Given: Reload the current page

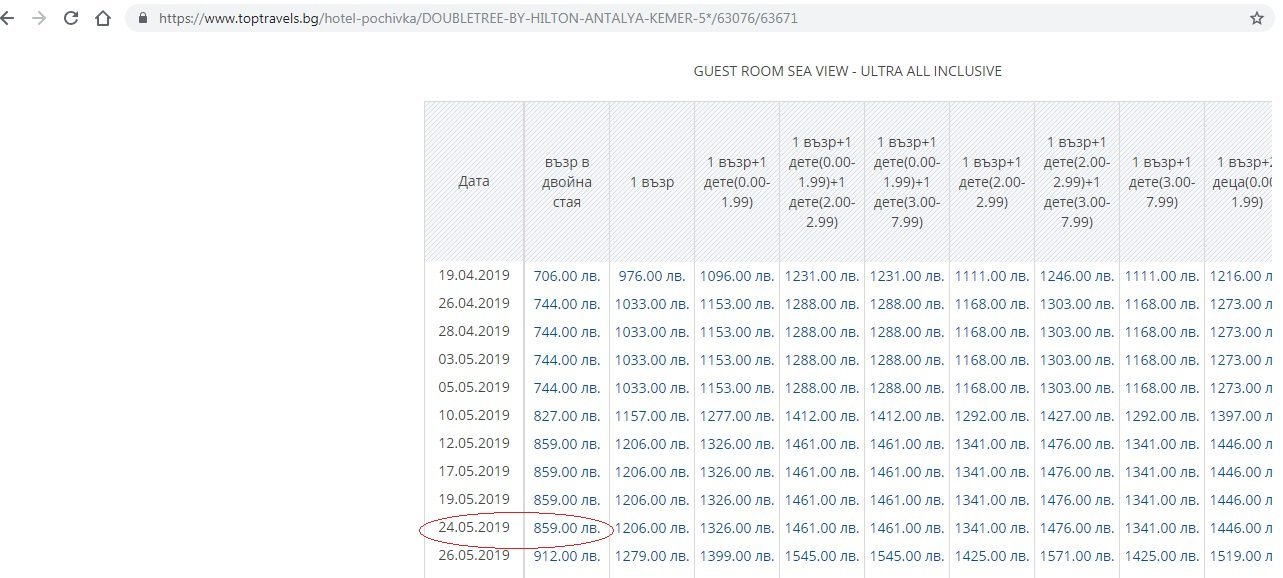Looking at the screenshot, I should point(71,18).
